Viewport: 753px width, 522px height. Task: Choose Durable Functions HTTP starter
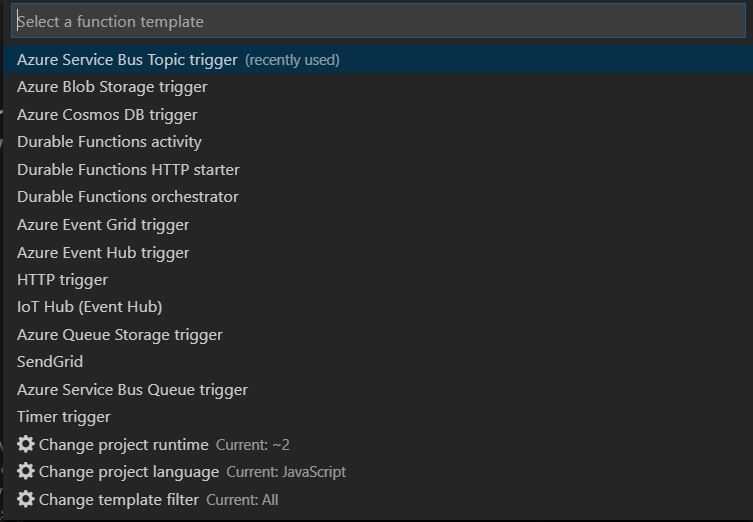[x=378, y=170]
